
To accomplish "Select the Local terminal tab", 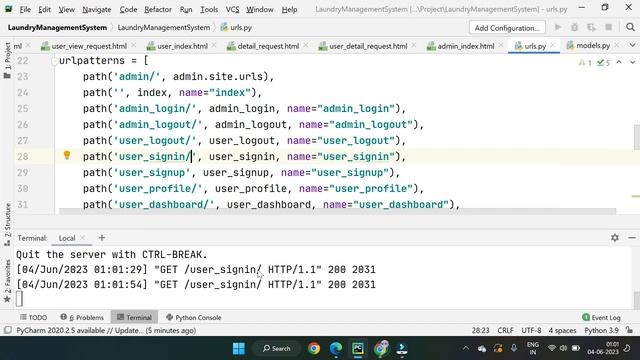I will [x=67, y=238].
